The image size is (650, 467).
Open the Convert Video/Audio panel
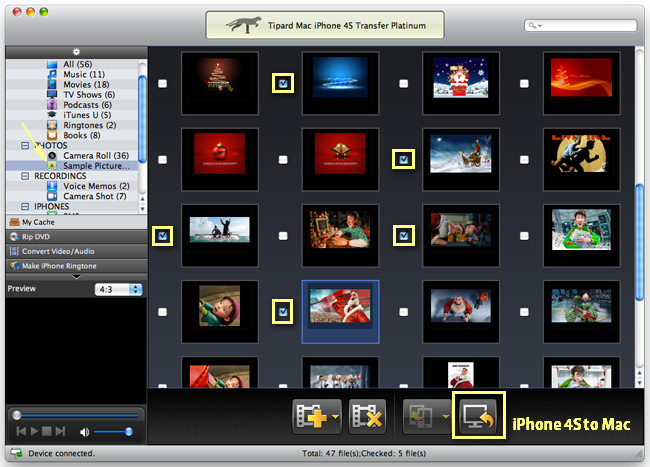[x=76, y=251]
